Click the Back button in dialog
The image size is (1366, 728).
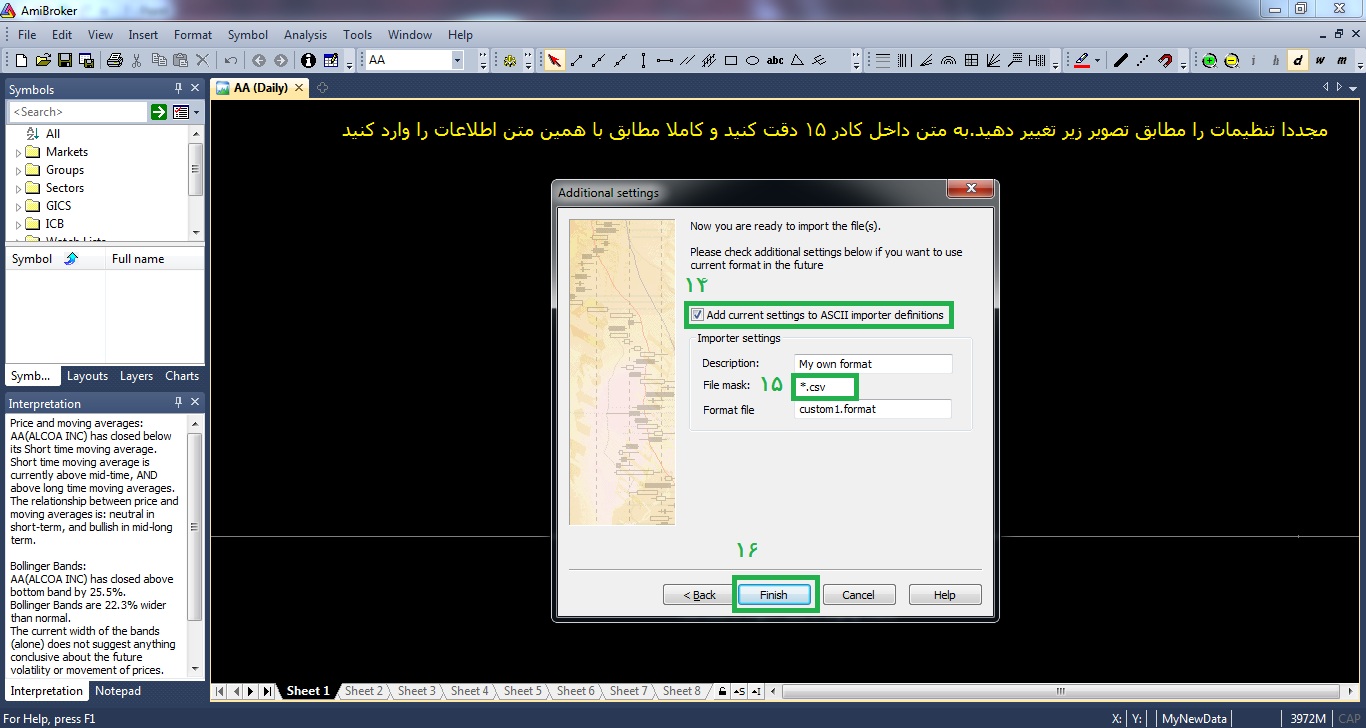[699, 595]
